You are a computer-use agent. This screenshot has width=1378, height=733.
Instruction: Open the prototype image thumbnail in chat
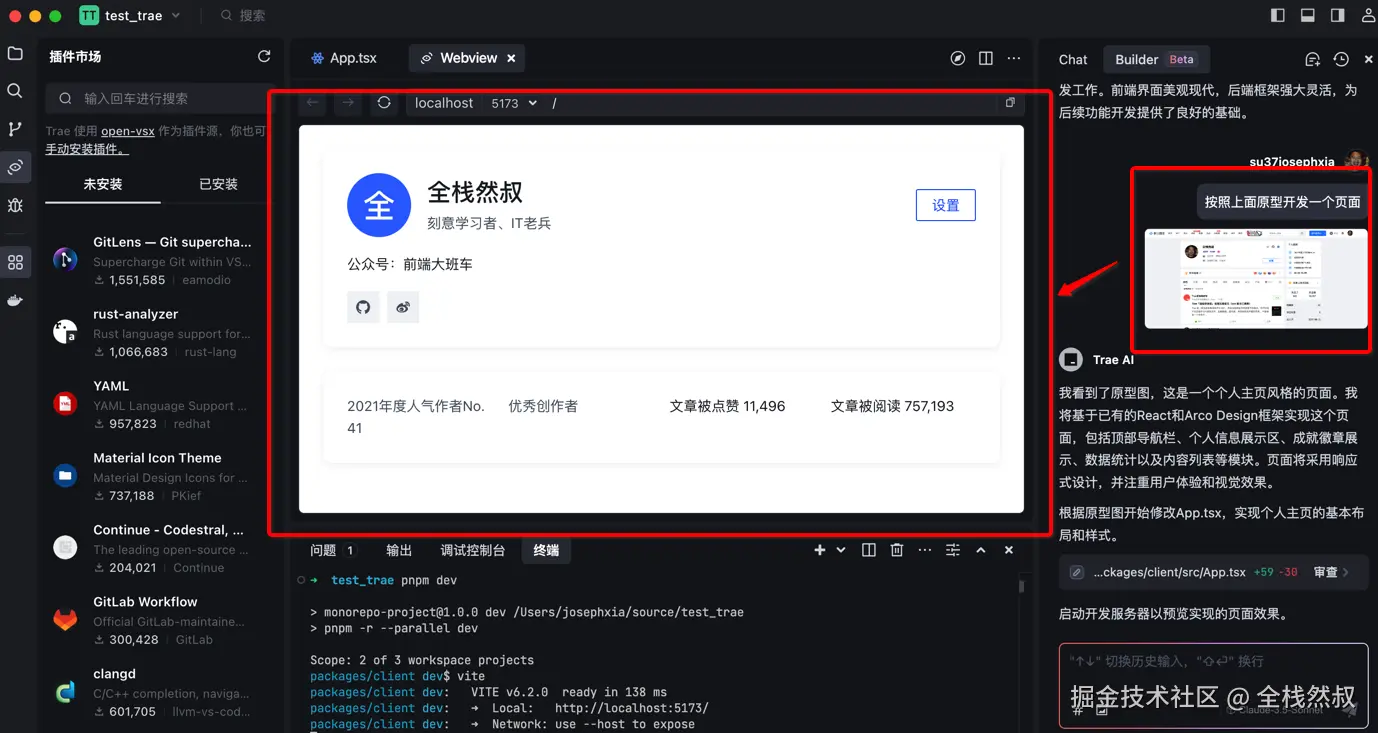1255,279
